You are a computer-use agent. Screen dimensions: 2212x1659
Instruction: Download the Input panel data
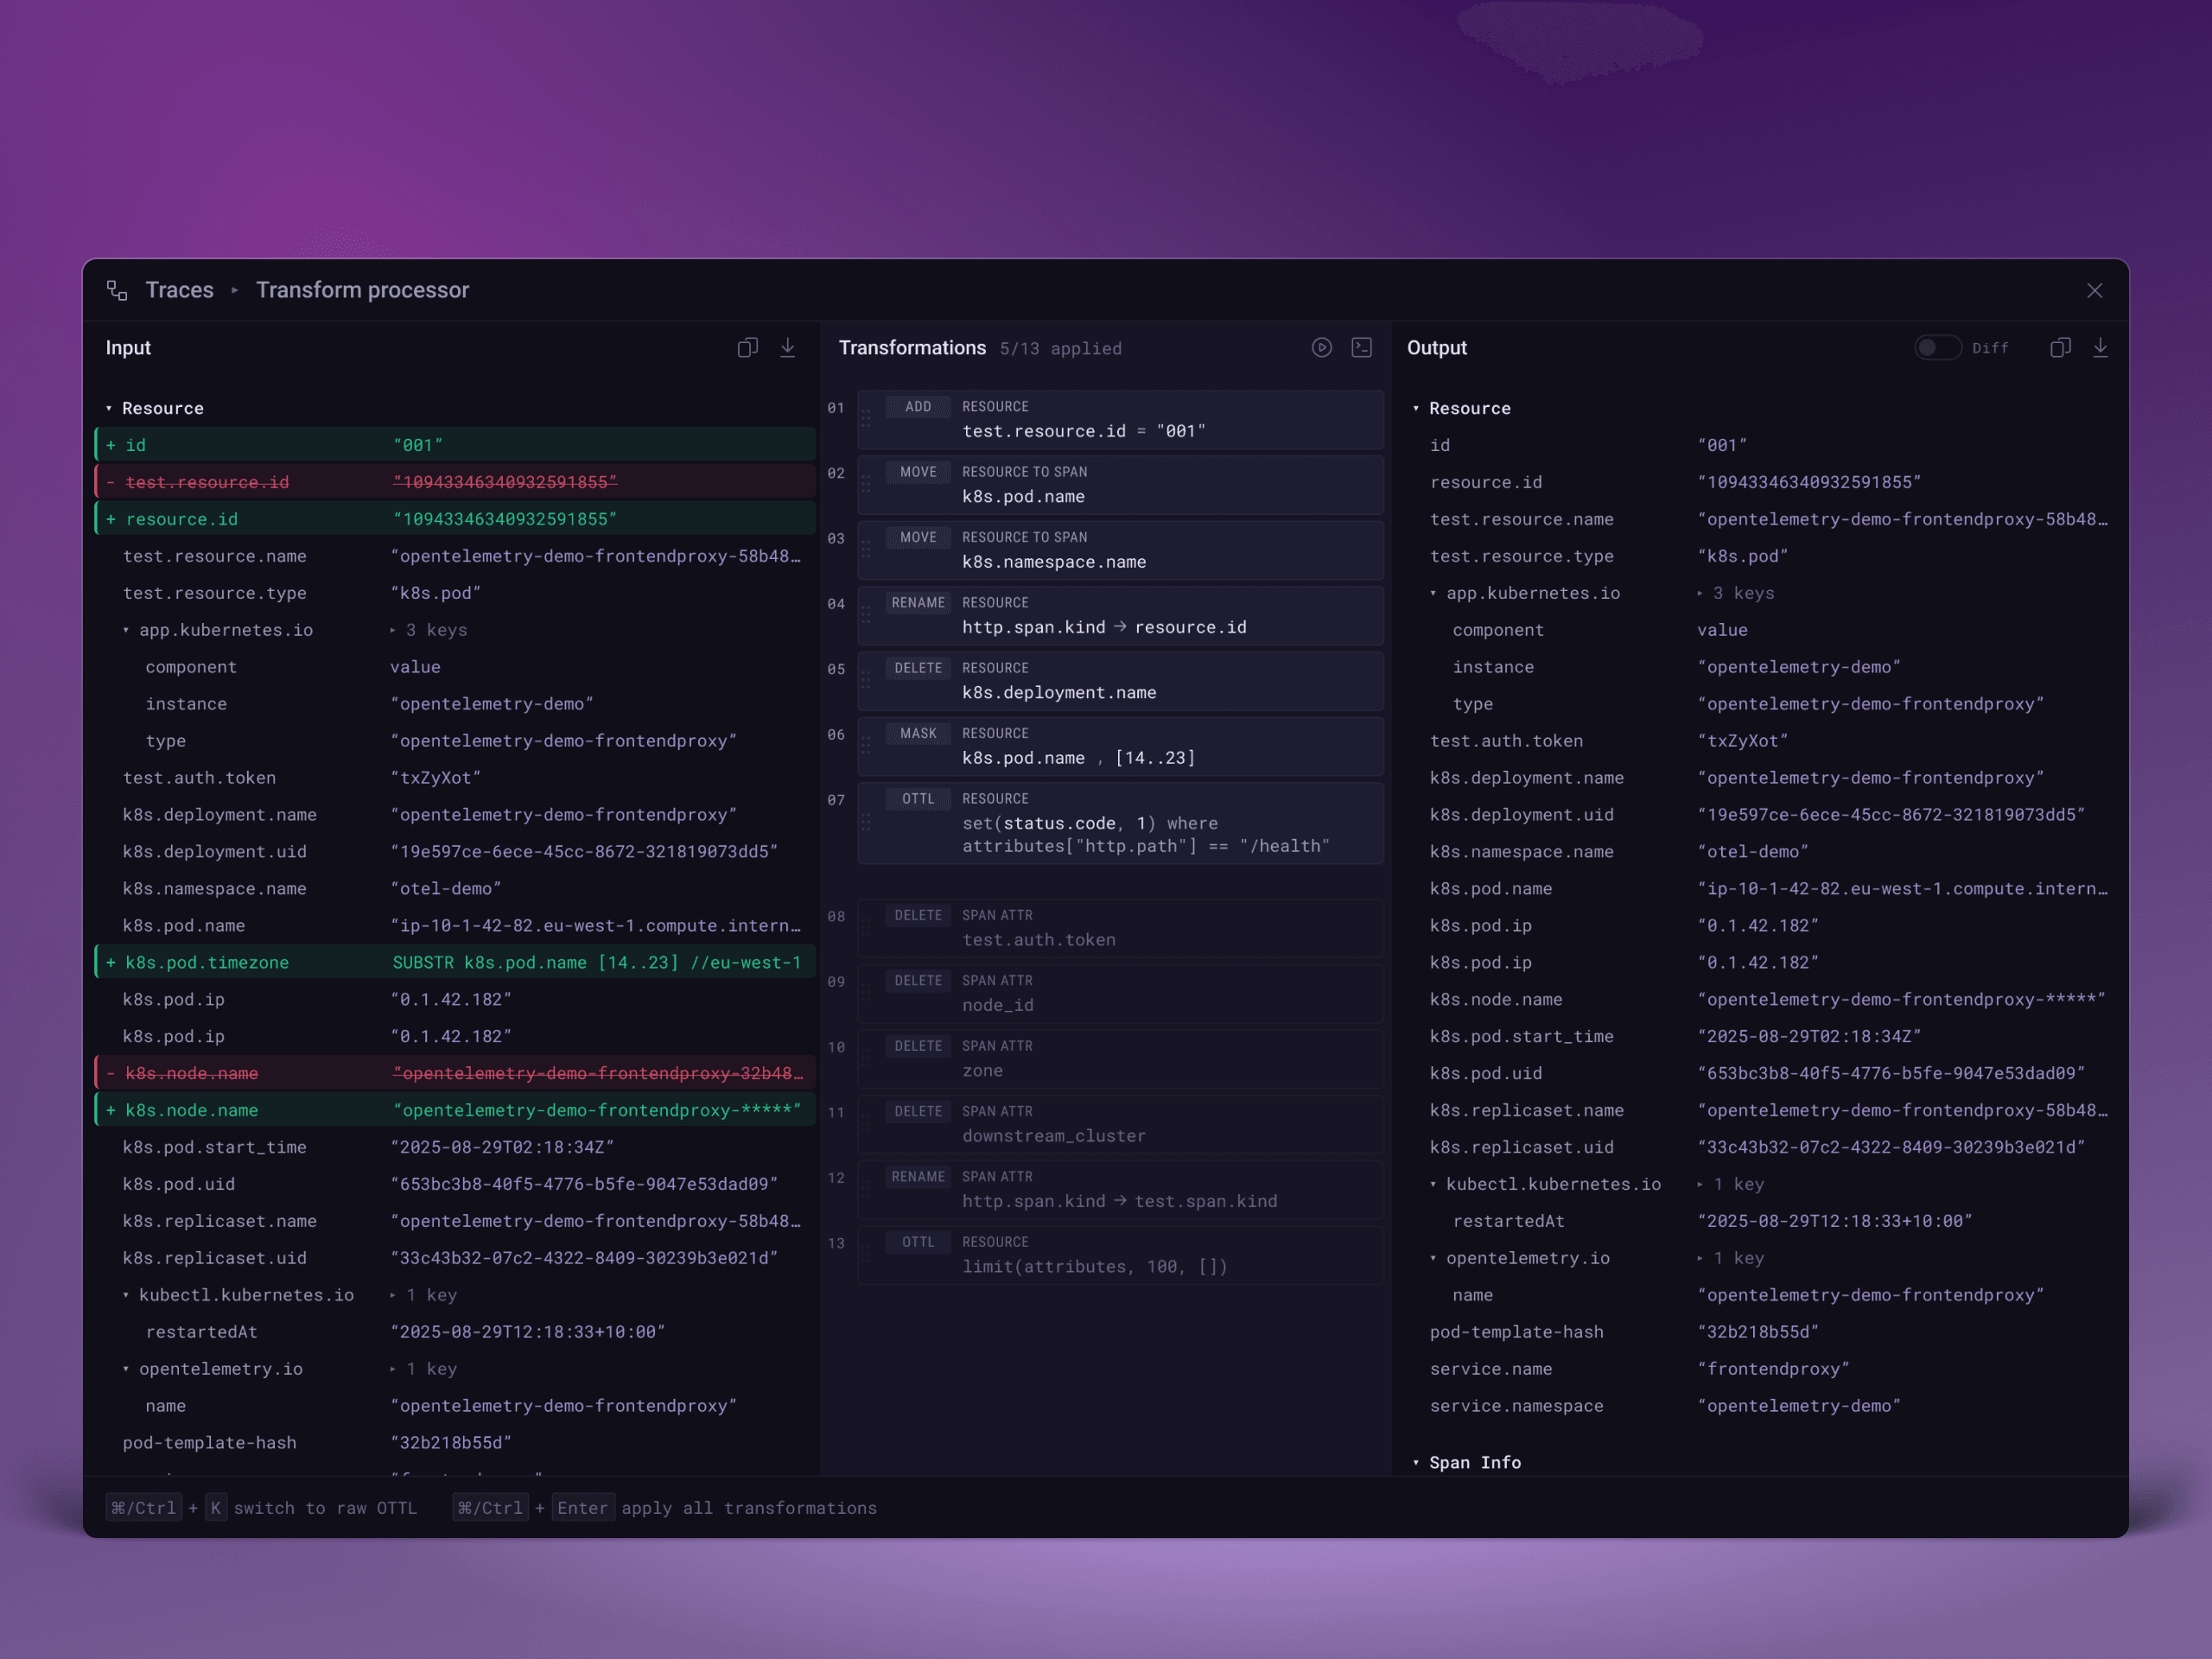click(x=788, y=348)
